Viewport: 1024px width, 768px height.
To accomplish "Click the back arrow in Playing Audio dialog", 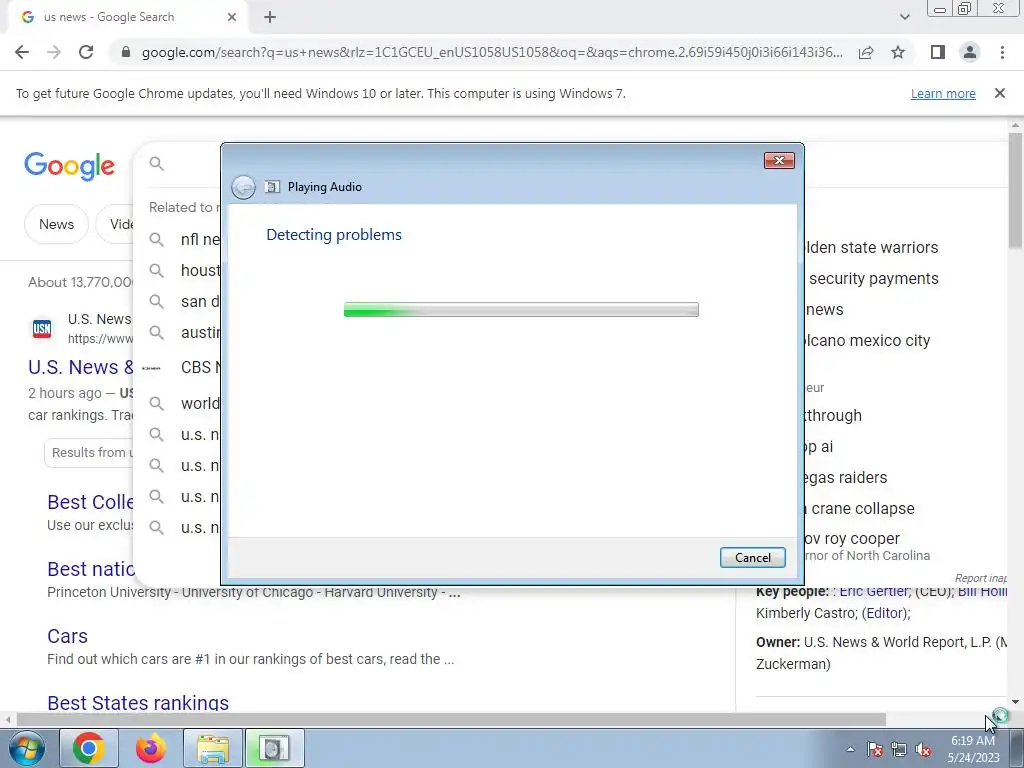I will (x=244, y=187).
